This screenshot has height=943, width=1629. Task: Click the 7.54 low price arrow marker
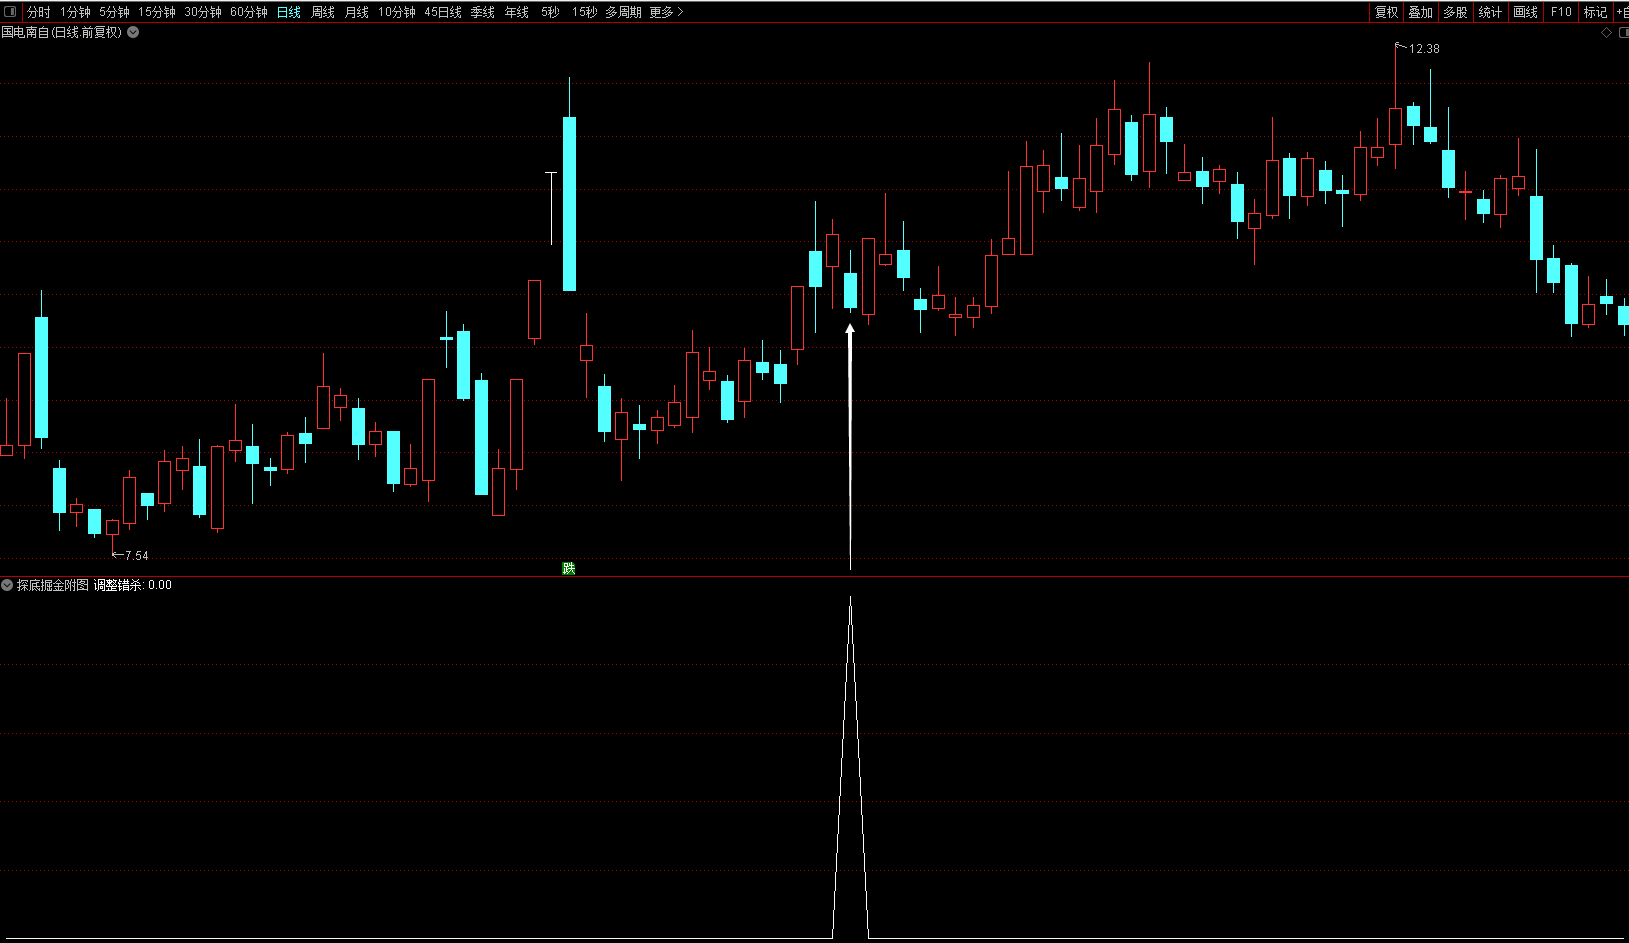118,554
